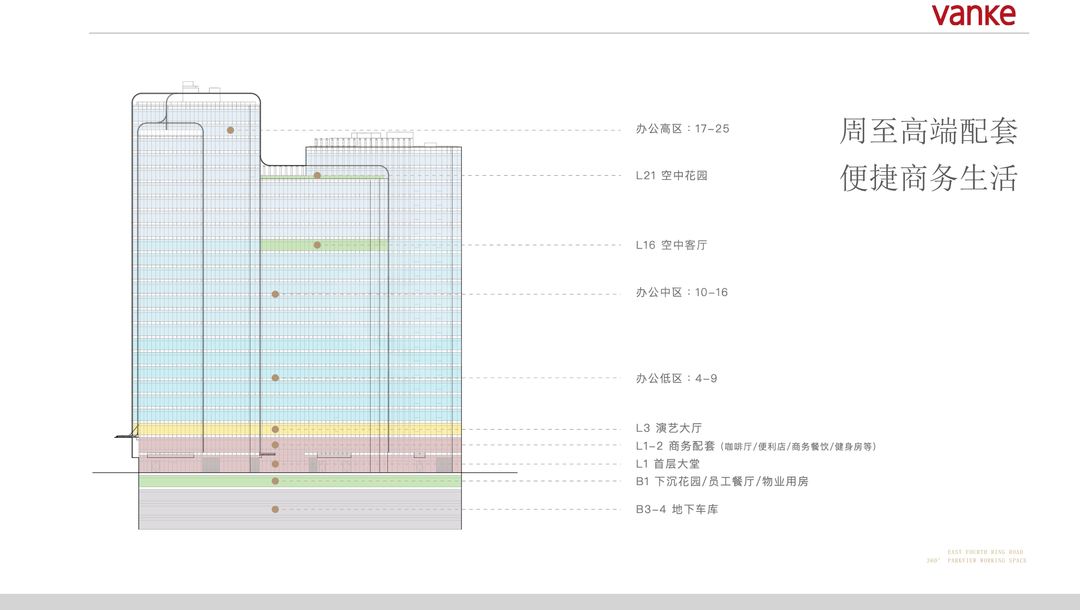1080x610 pixels.
Task: Click the label "办公低区：4-9"
Action: pyautogui.click(x=676, y=379)
